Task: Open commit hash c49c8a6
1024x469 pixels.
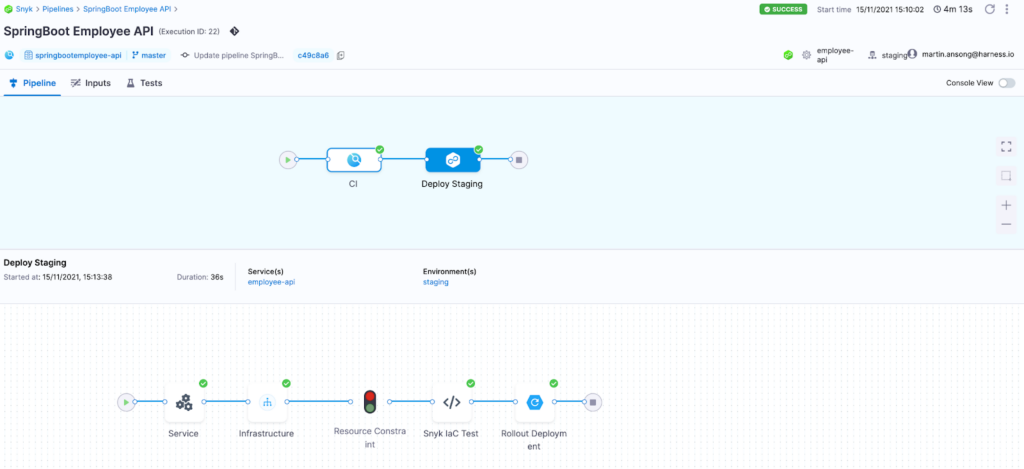Action: [313, 56]
